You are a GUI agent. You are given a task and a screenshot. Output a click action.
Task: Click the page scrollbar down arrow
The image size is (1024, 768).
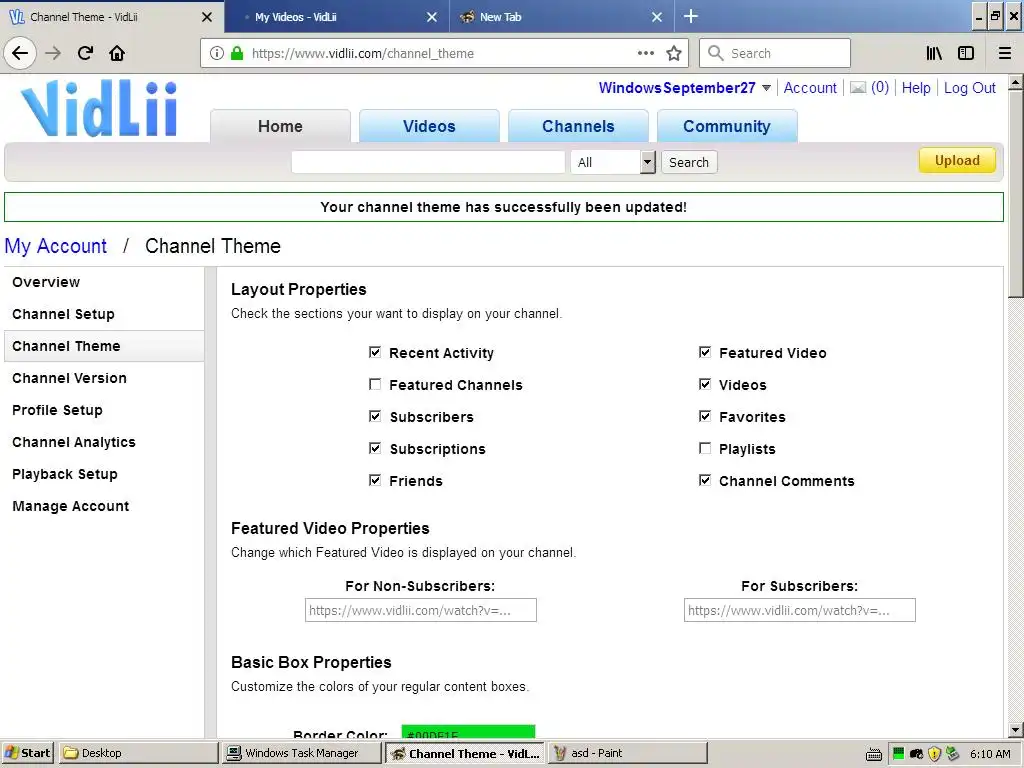pyautogui.click(x=1016, y=730)
